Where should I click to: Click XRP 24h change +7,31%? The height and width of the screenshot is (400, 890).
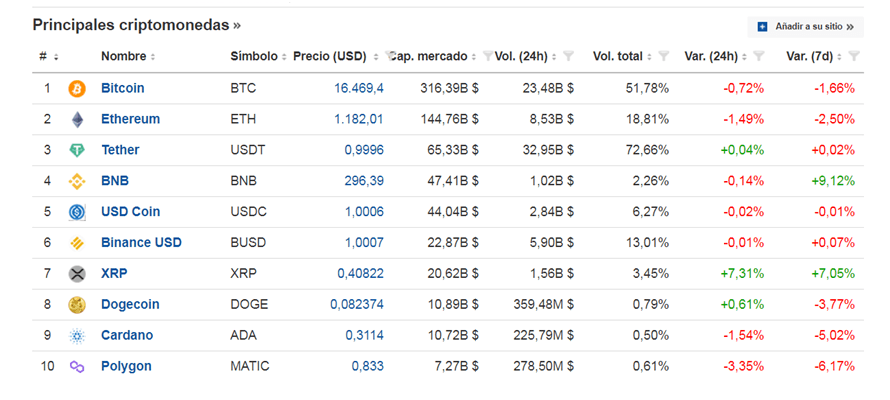point(742,273)
